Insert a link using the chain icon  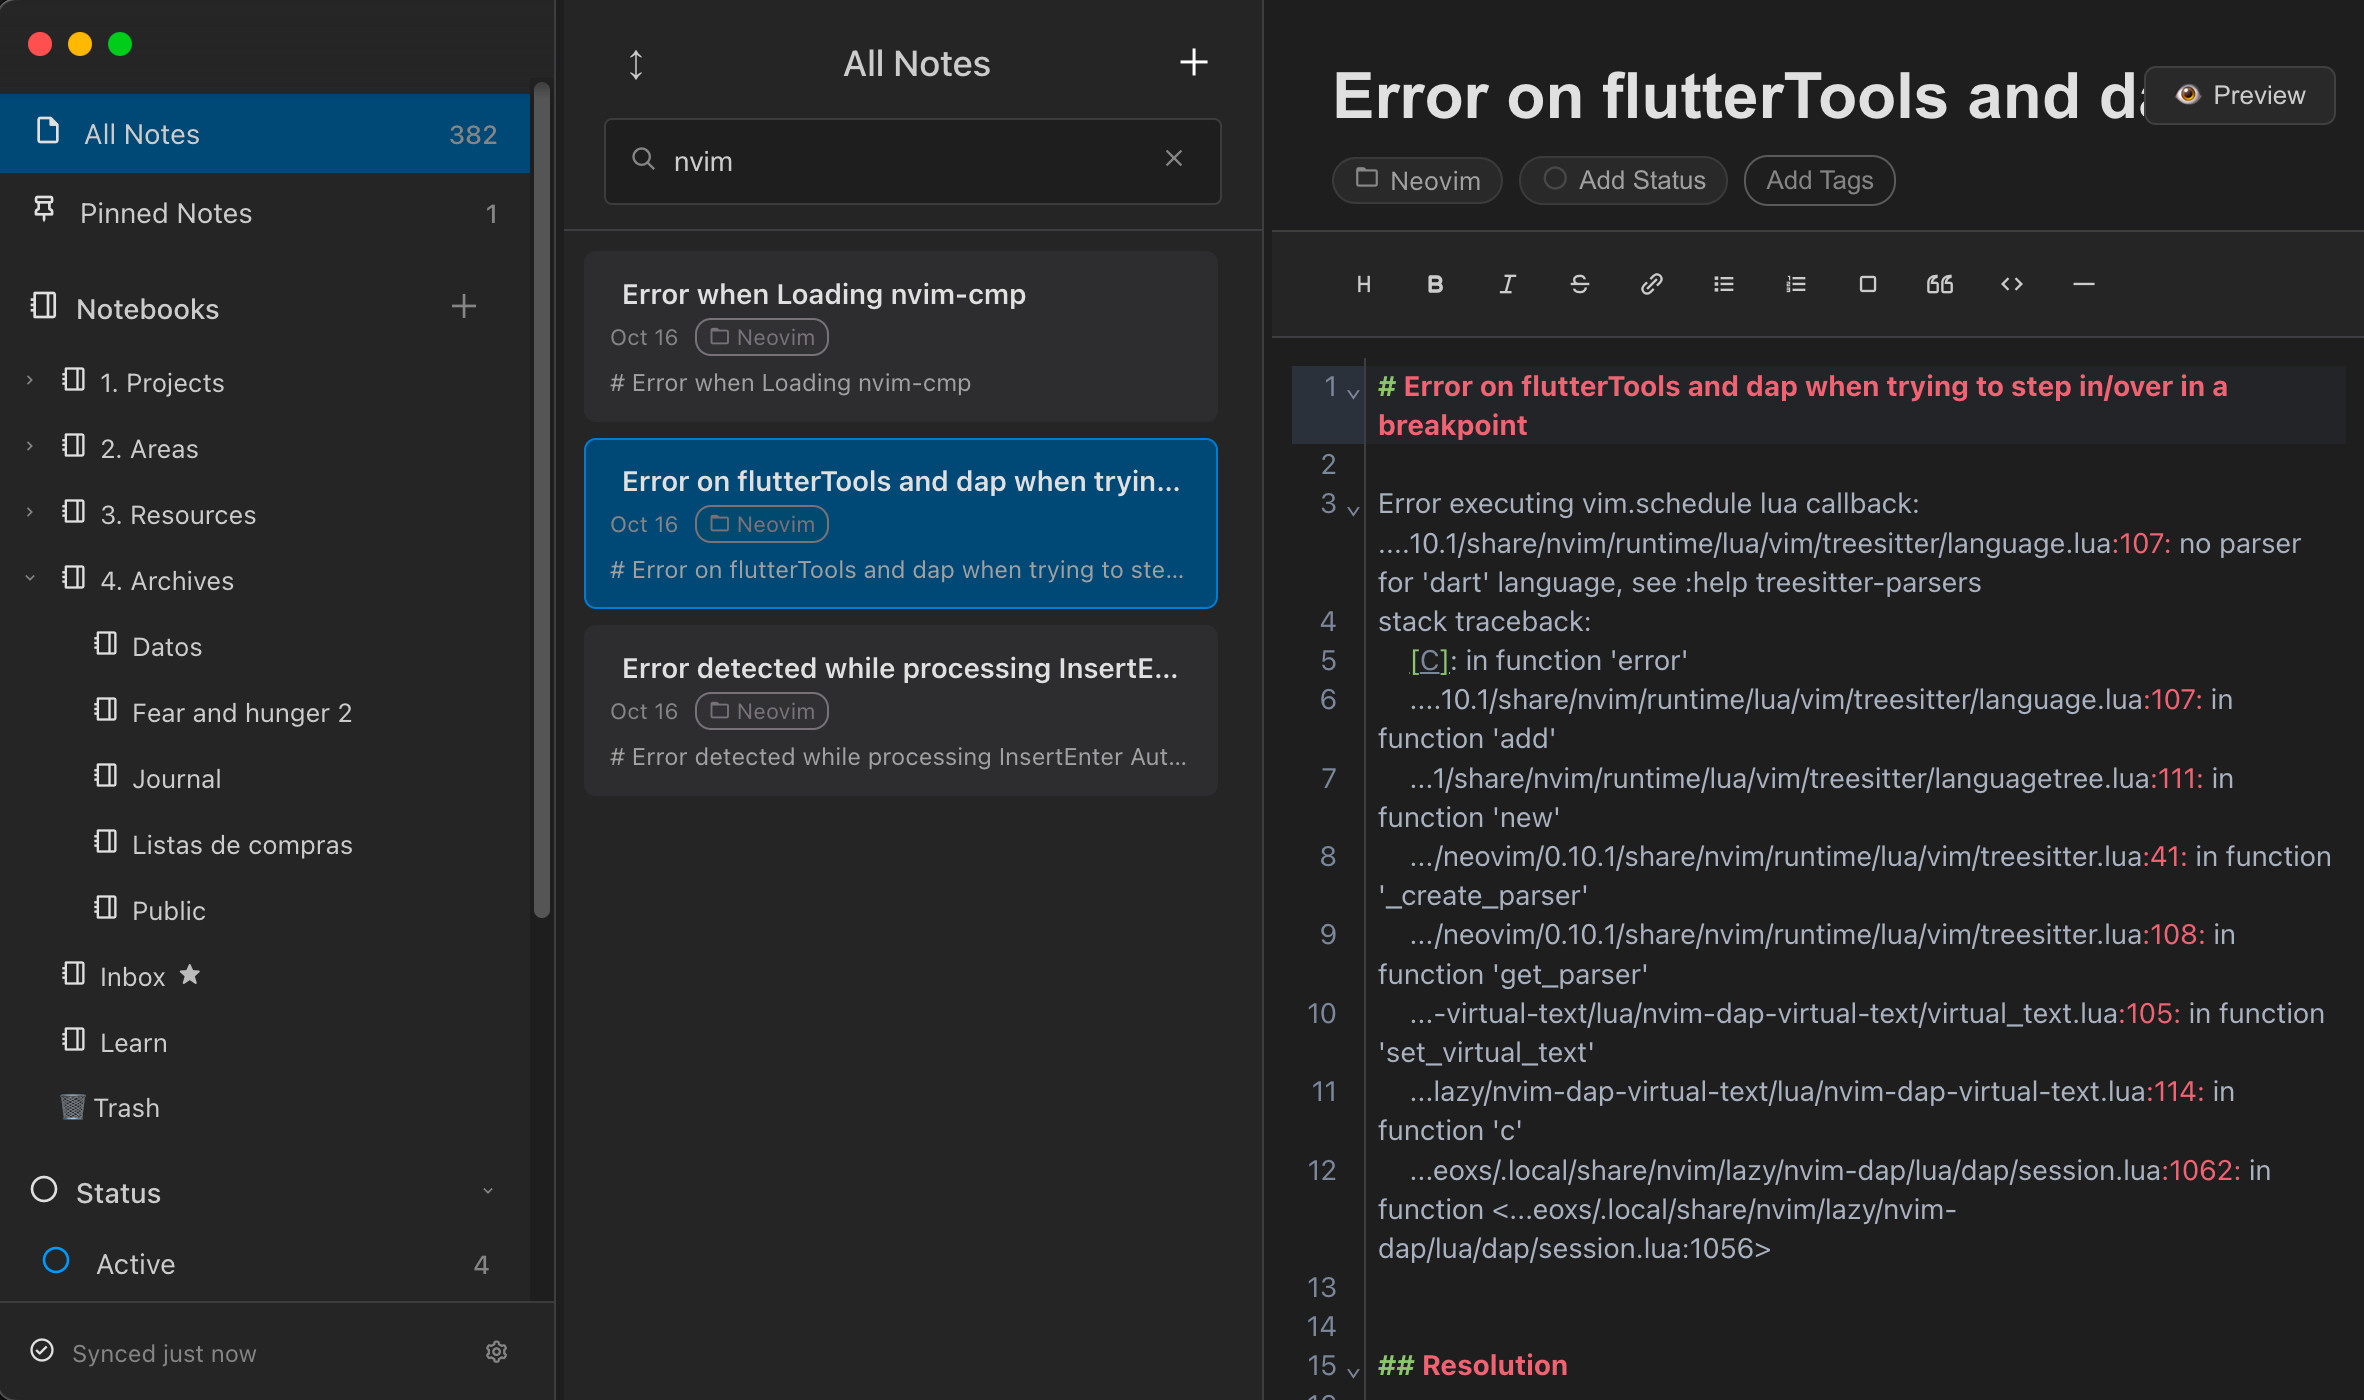1651,285
